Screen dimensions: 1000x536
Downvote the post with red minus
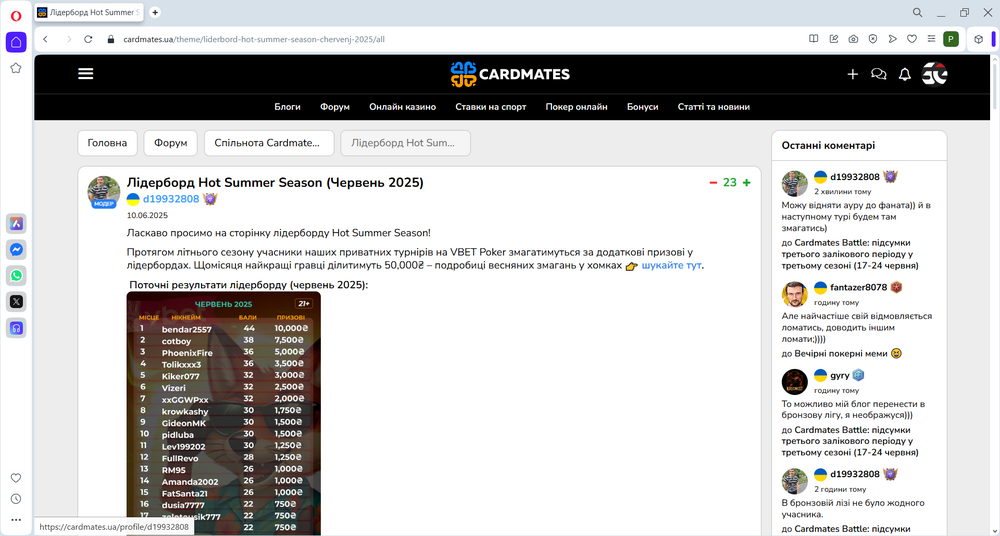point(714,183)
